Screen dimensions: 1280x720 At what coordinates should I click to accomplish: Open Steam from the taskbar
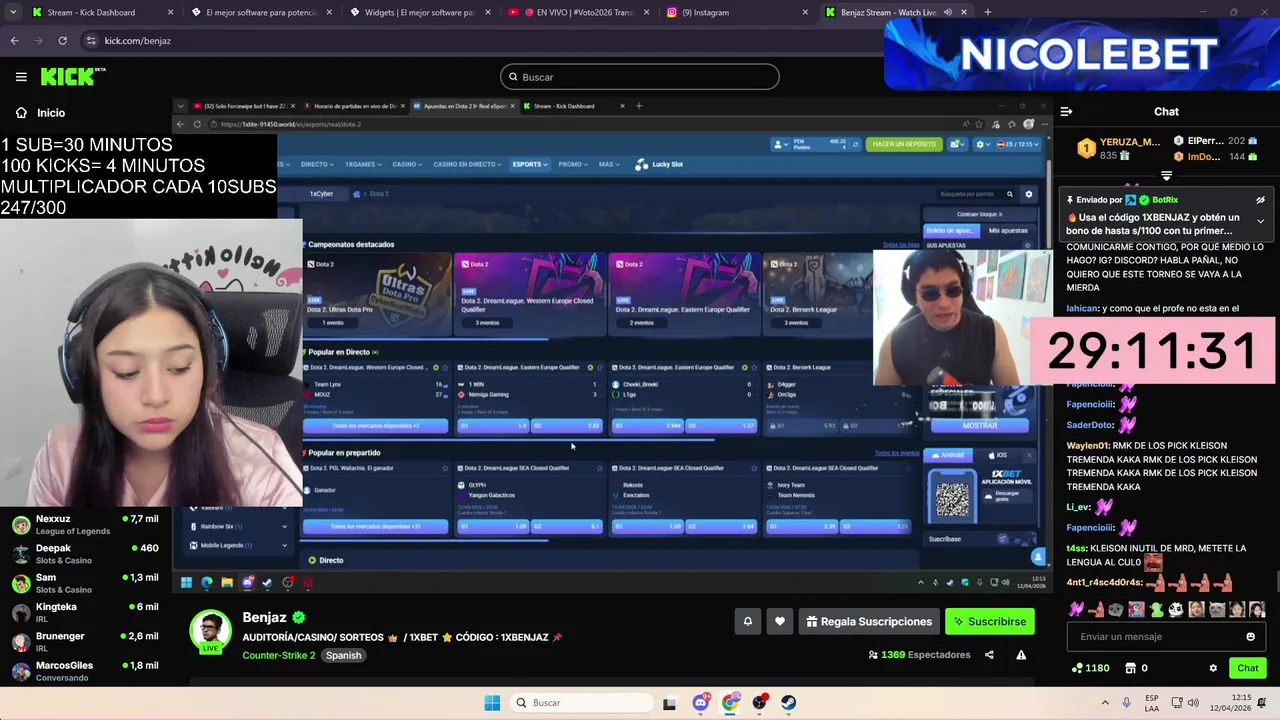(789, 703)
